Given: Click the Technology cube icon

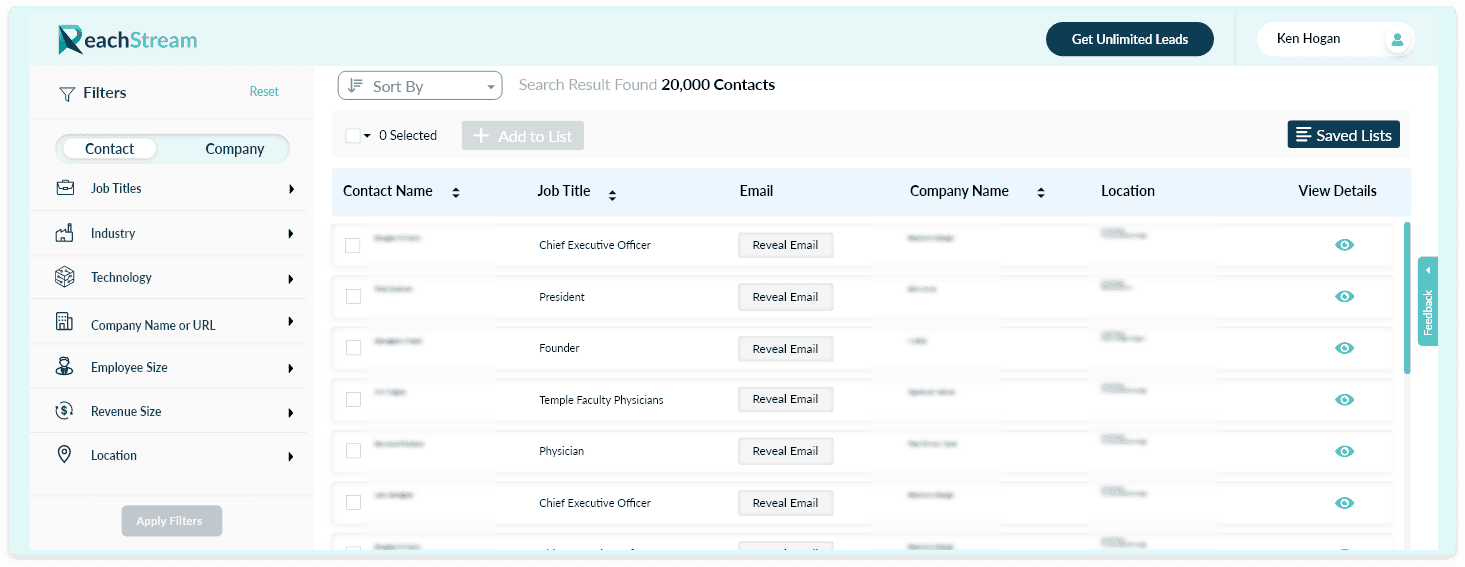Looking at the screenshot, I should [65, 277].
